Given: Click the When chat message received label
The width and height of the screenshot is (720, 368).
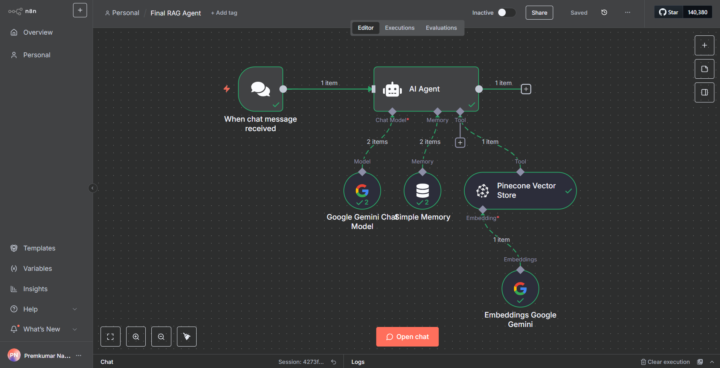Looking at the screenshot, I should [260, 124].
